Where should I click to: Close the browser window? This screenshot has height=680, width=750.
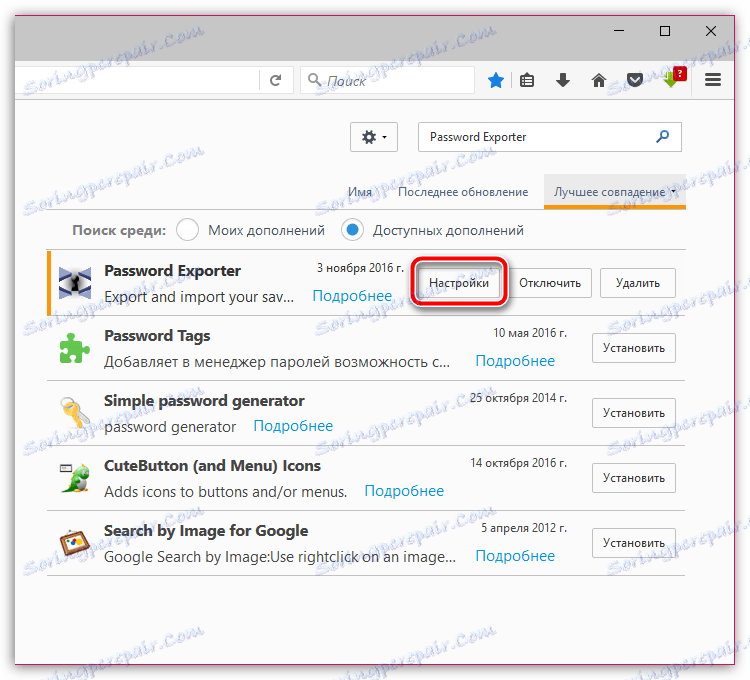pyautogui.click(x=711, y=31)
